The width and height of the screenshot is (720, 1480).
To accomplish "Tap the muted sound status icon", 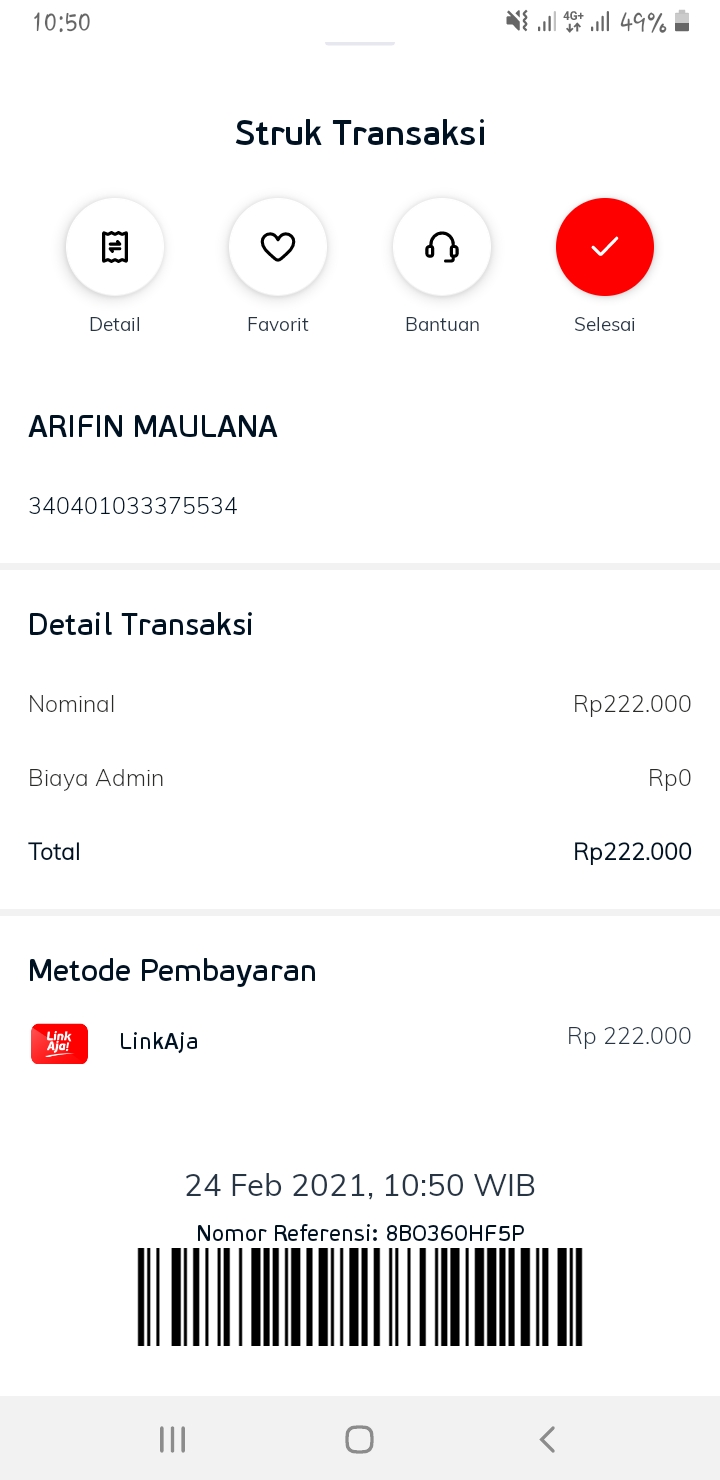I will point(517,21).
